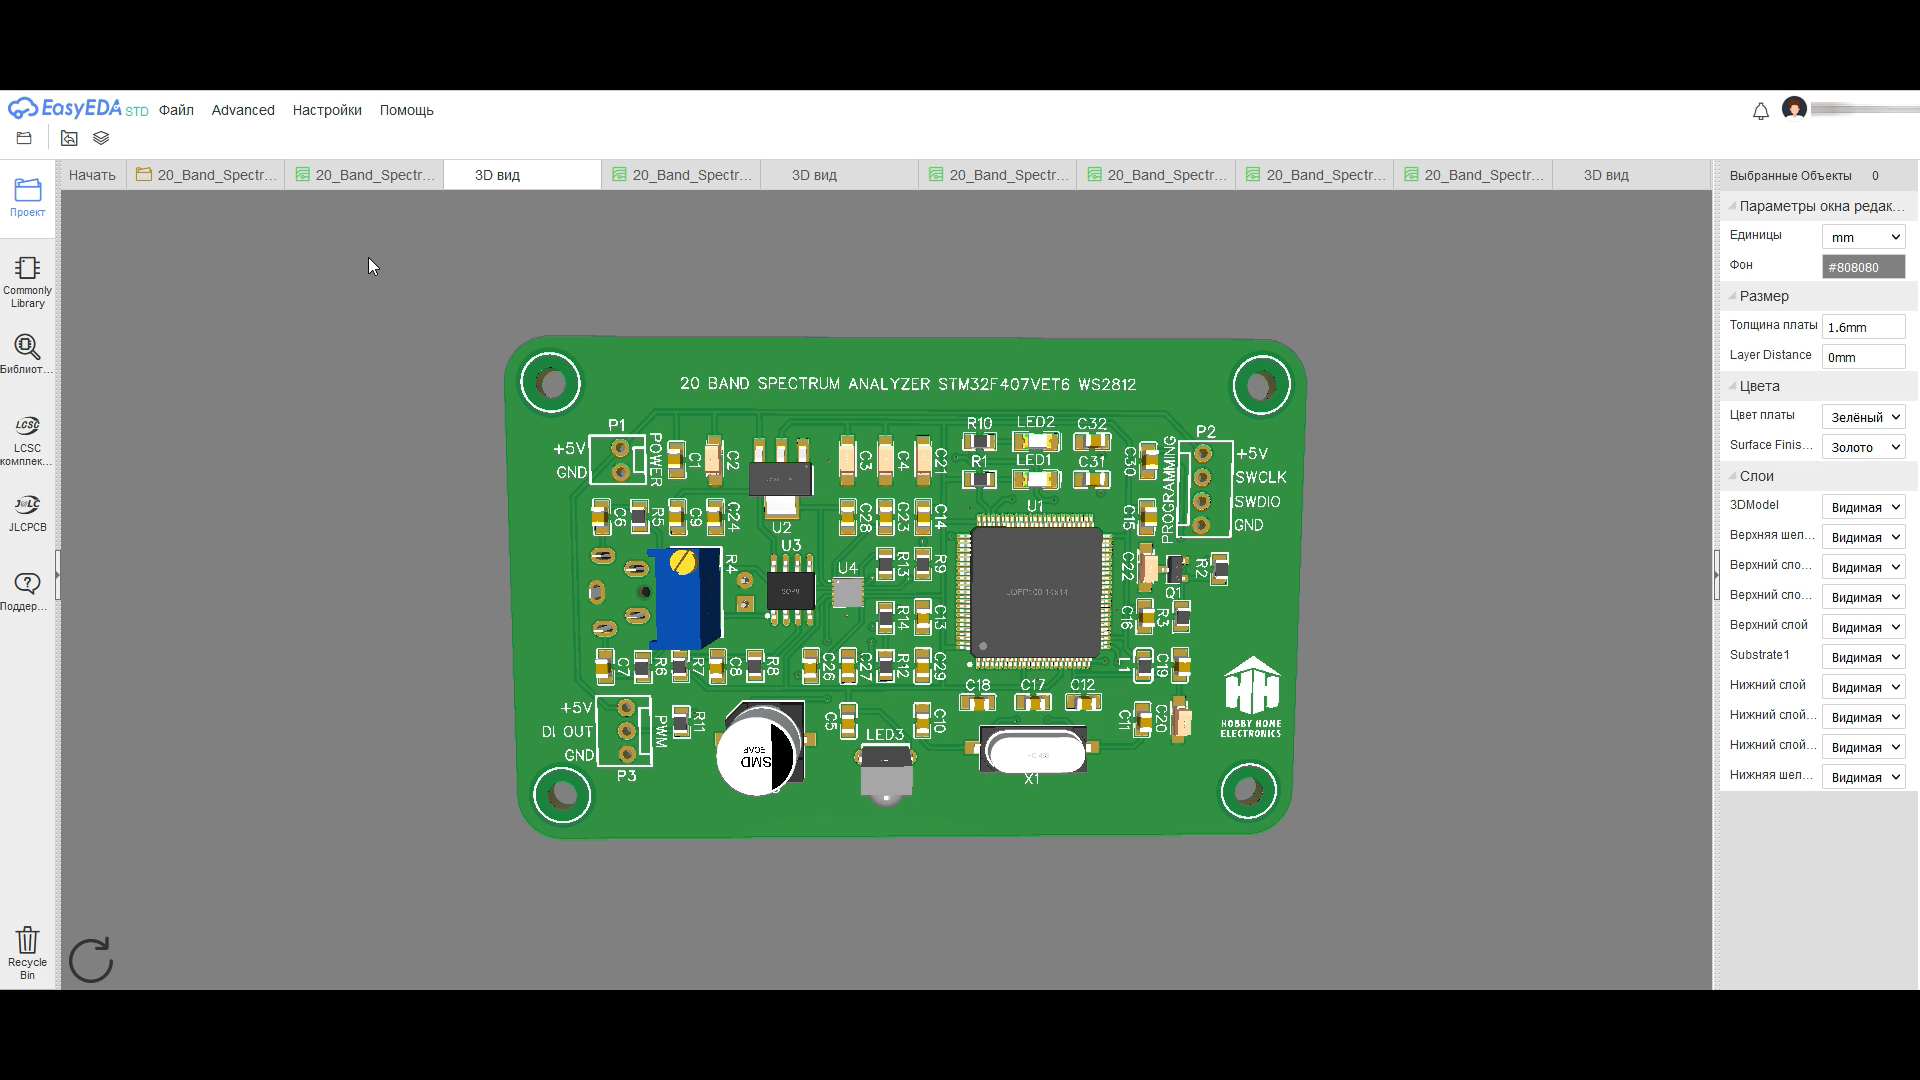Viewport: 1920px width, 1080px height.
Task: Click the rotate view icon at bottom left
Action: click(90, 960)
